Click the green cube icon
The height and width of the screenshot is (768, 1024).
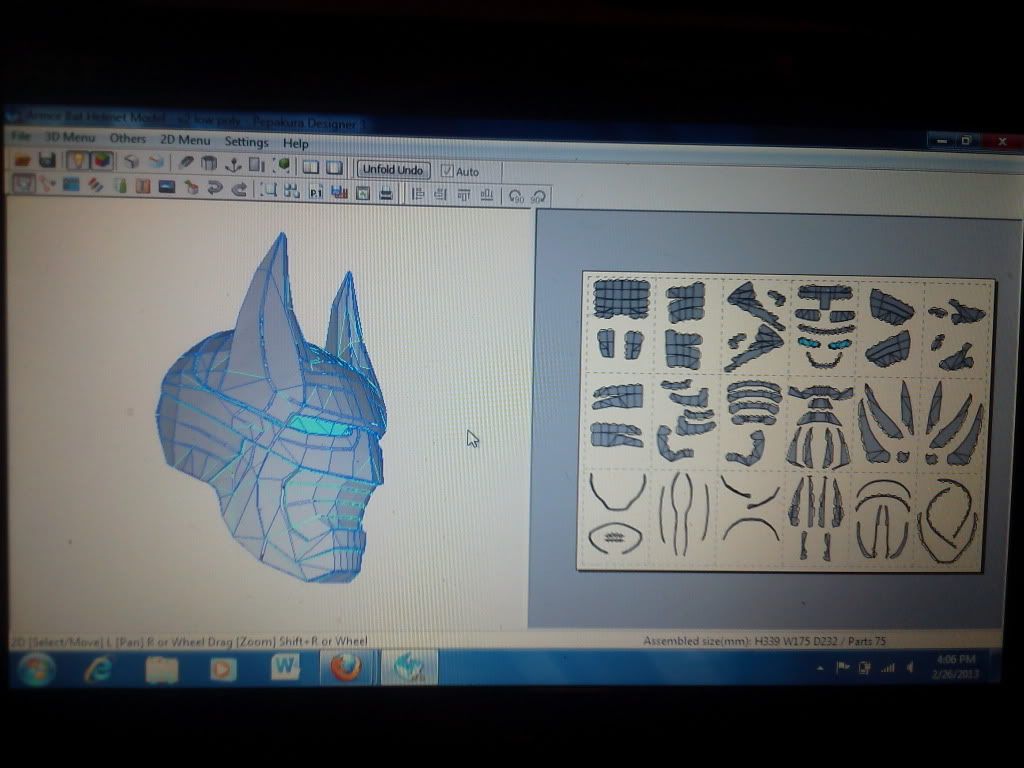[283, 166]
